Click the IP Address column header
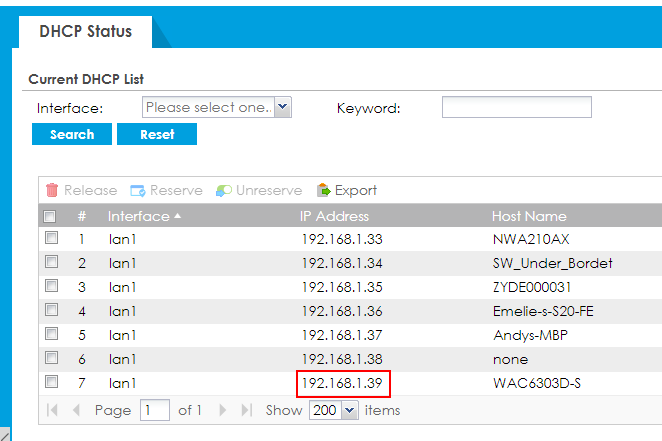 tap(335, 216)
